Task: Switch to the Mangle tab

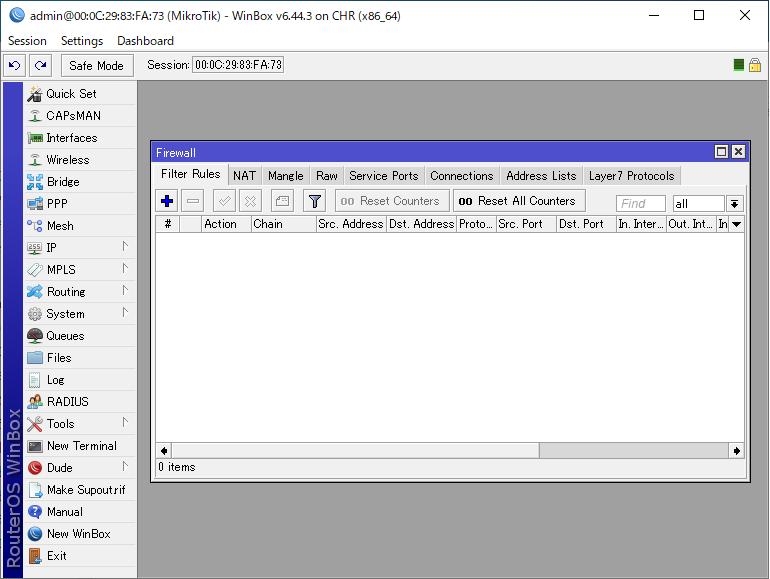Action: coord(286,176)
